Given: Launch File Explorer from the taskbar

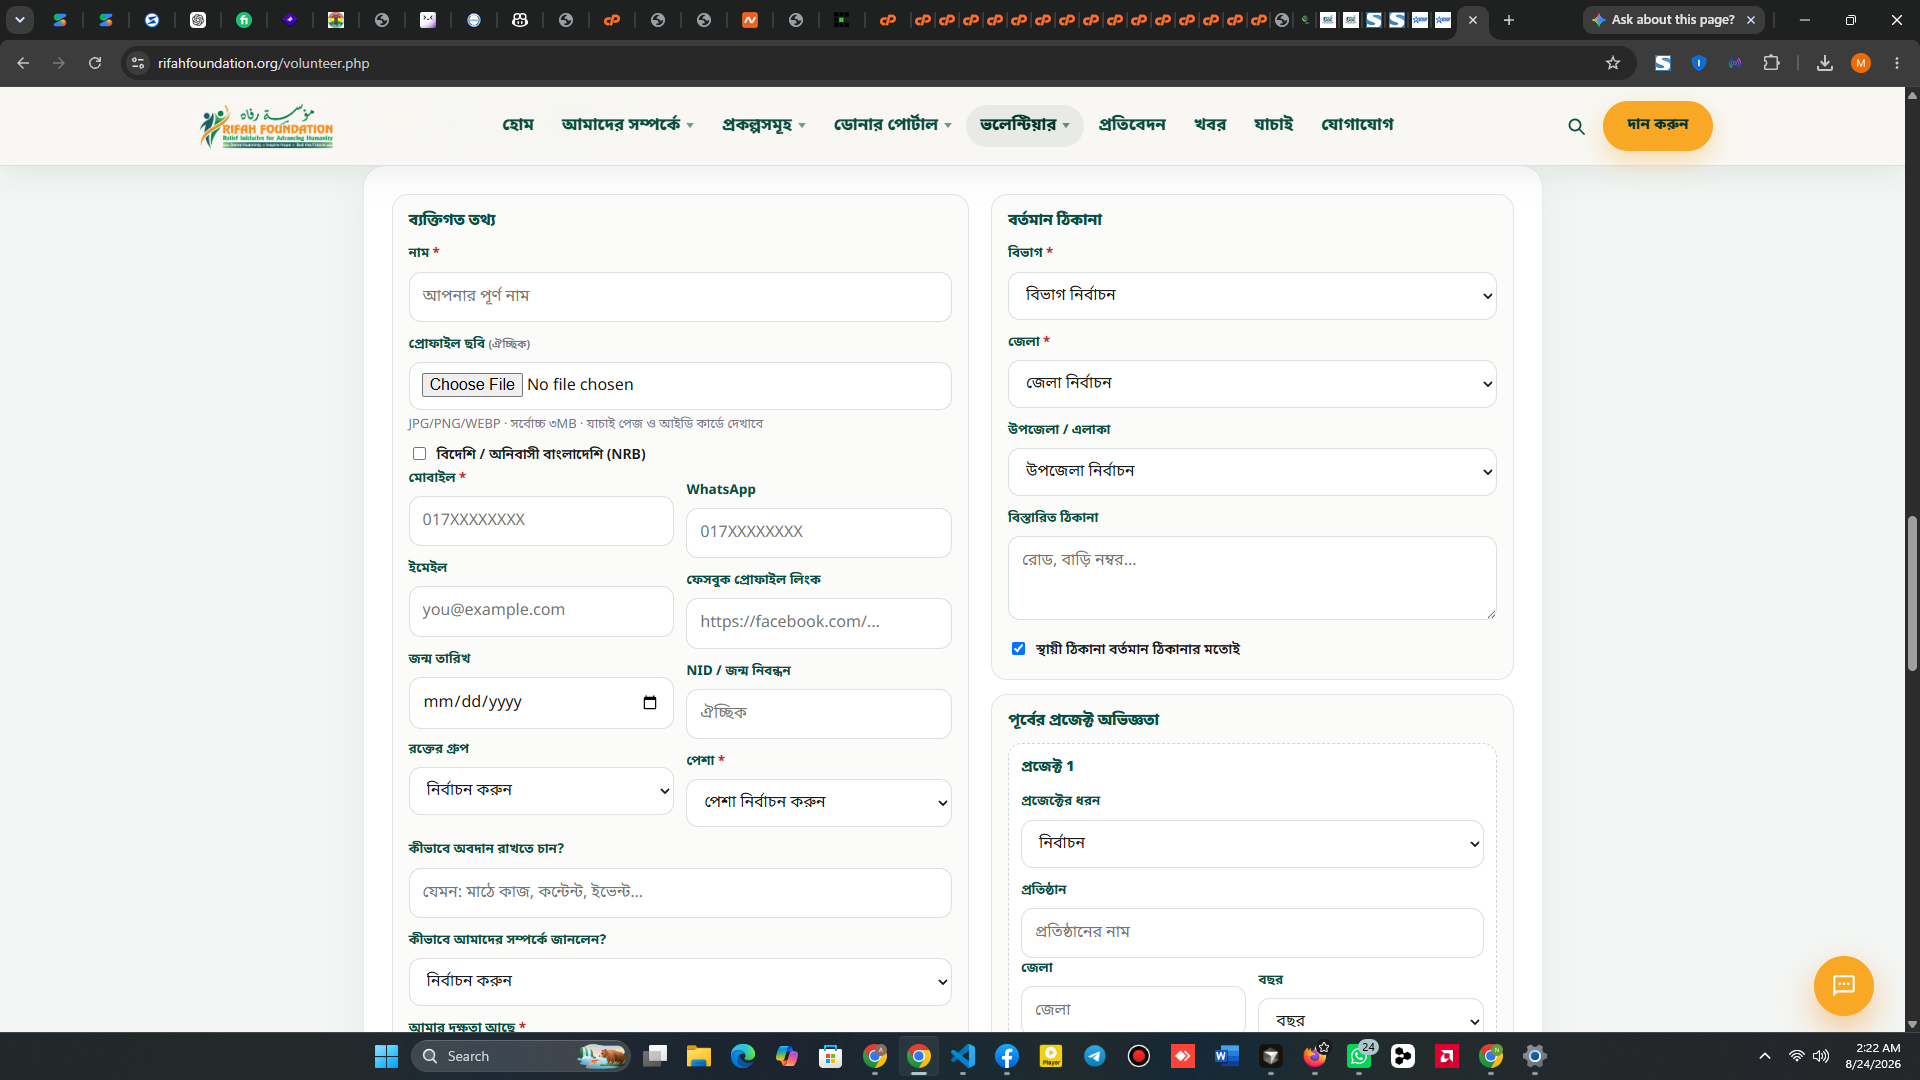Looking at the screenshot, I should [x=699, y=1056].
